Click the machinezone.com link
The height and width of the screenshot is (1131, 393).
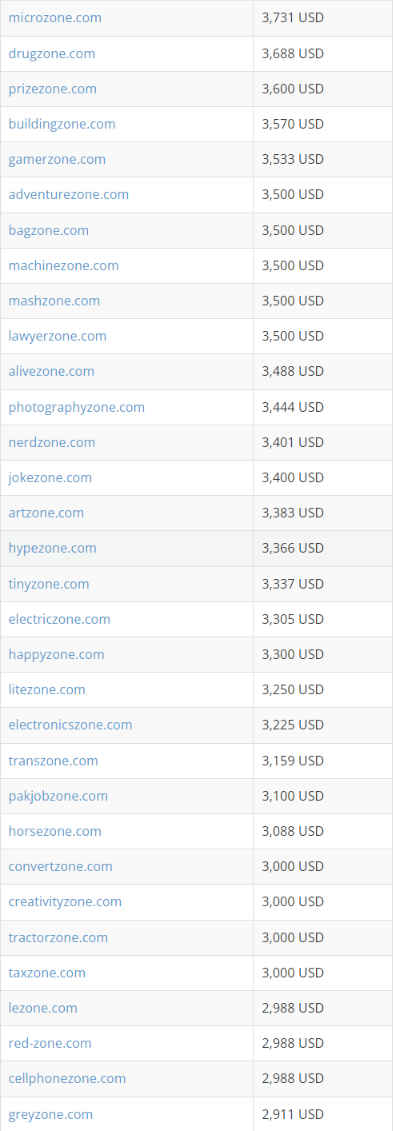tap(63, 265)
